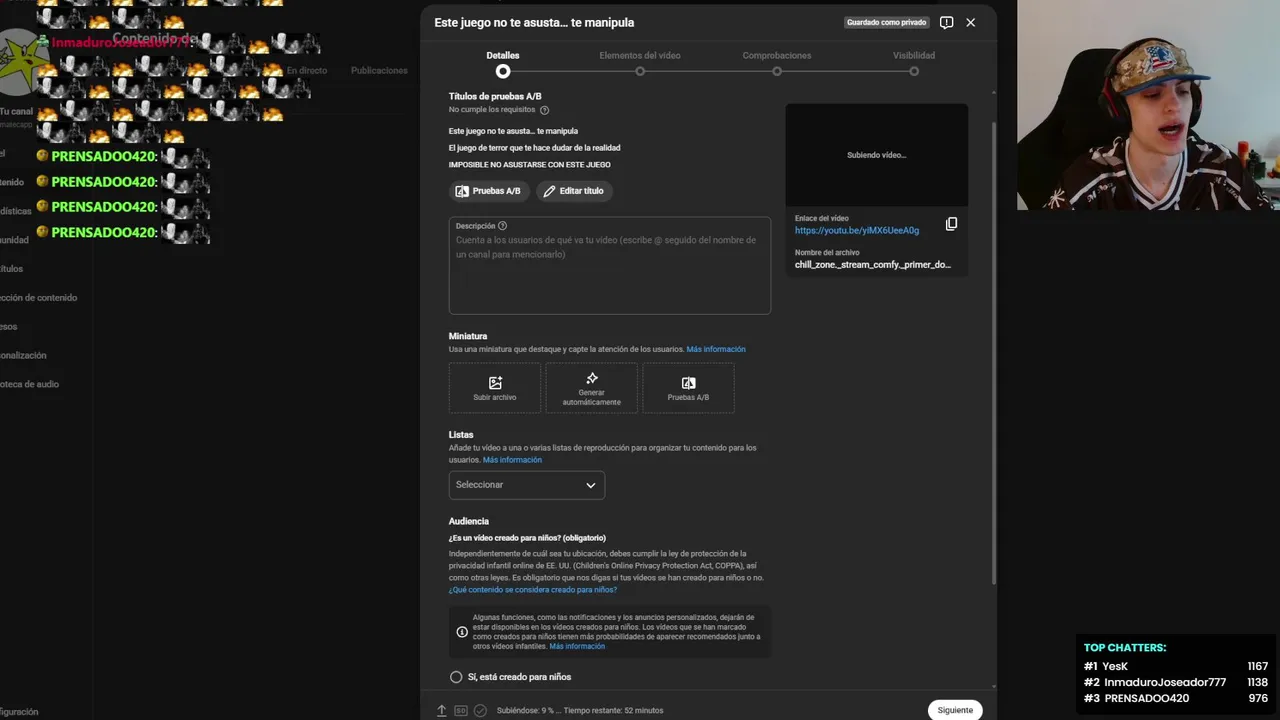The height and width of the screenshot is (720, 1280).
Task: Click top chatter entry #1 YesK
Action: pos(1176,666)
